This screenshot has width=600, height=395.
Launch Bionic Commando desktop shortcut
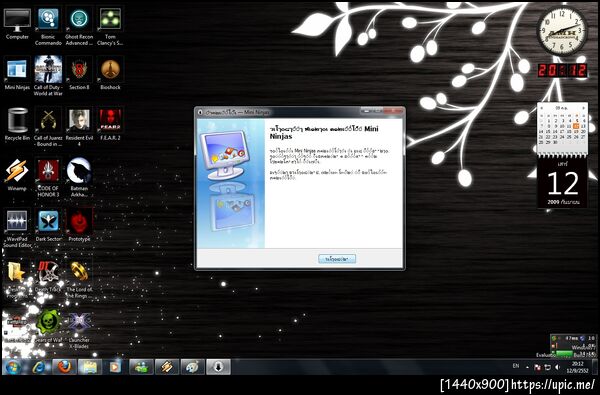point(48,26)
